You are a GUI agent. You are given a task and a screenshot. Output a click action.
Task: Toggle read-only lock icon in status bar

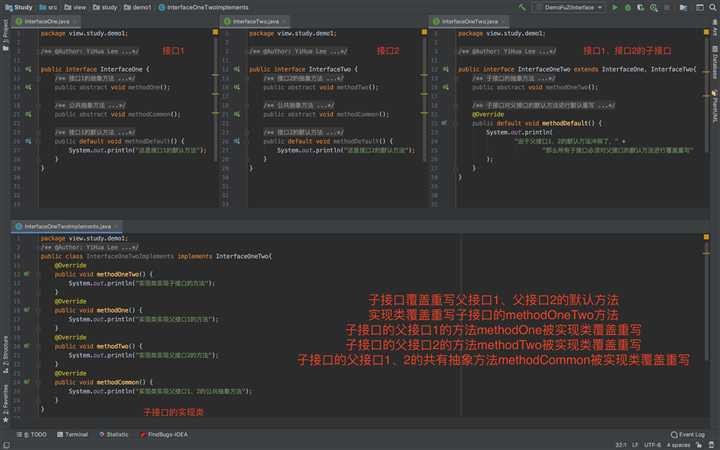click(699, 444)
